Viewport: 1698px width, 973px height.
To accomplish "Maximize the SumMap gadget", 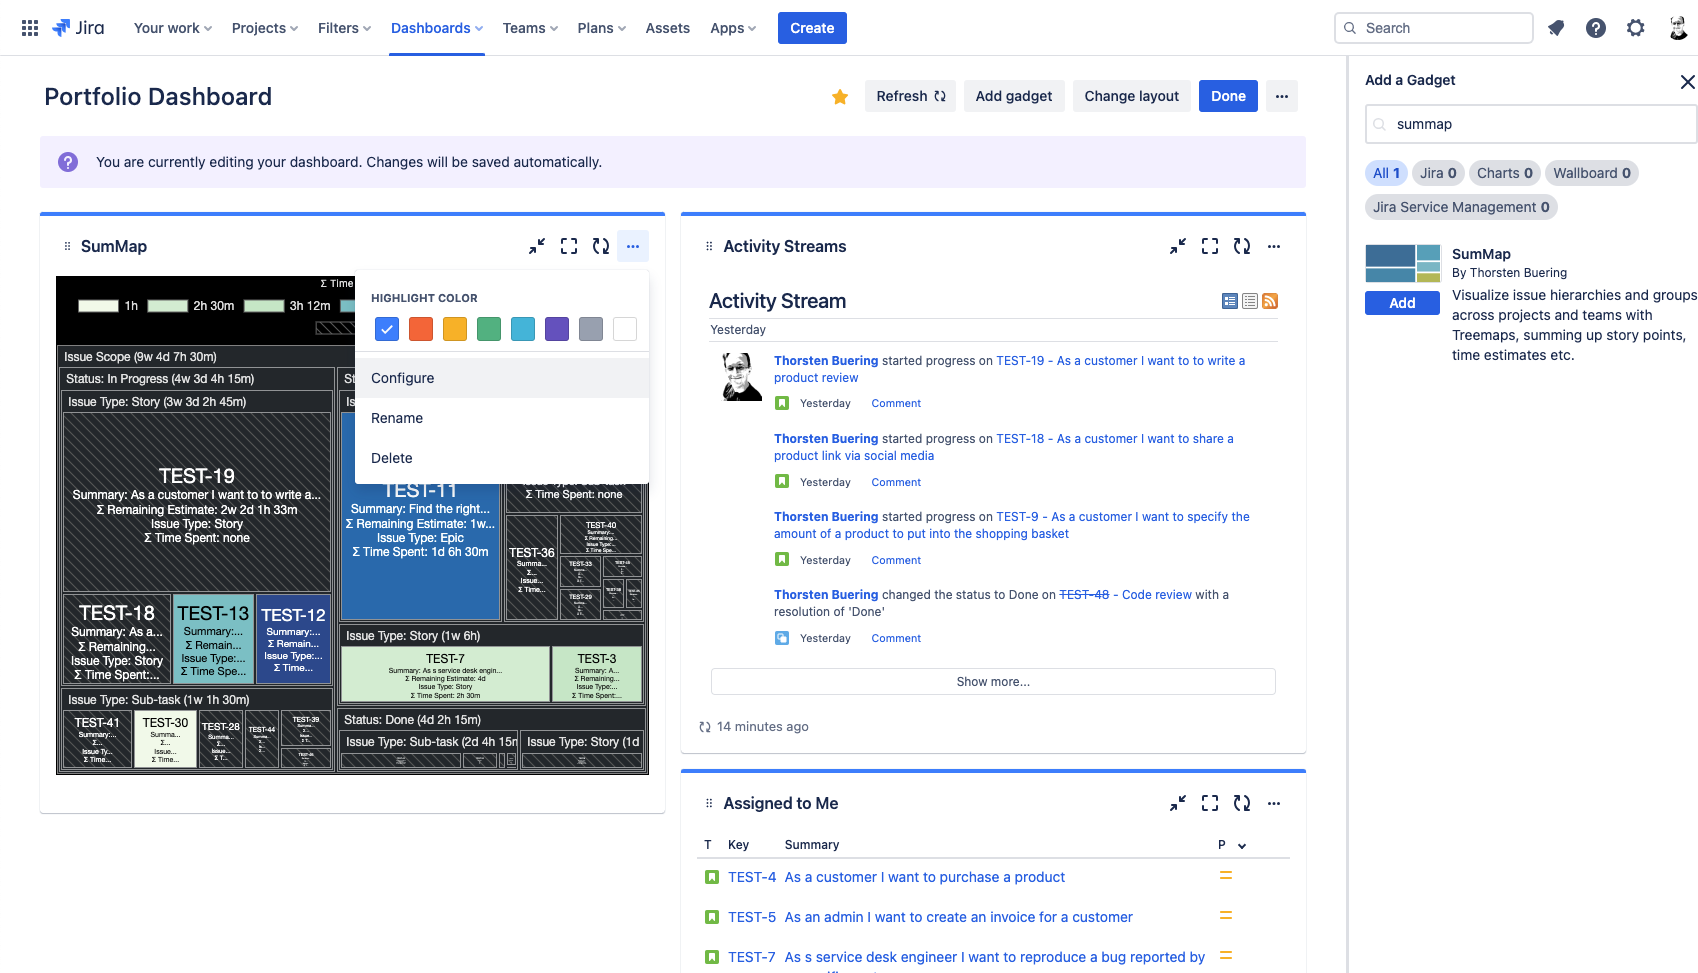I will click(569, 246).
